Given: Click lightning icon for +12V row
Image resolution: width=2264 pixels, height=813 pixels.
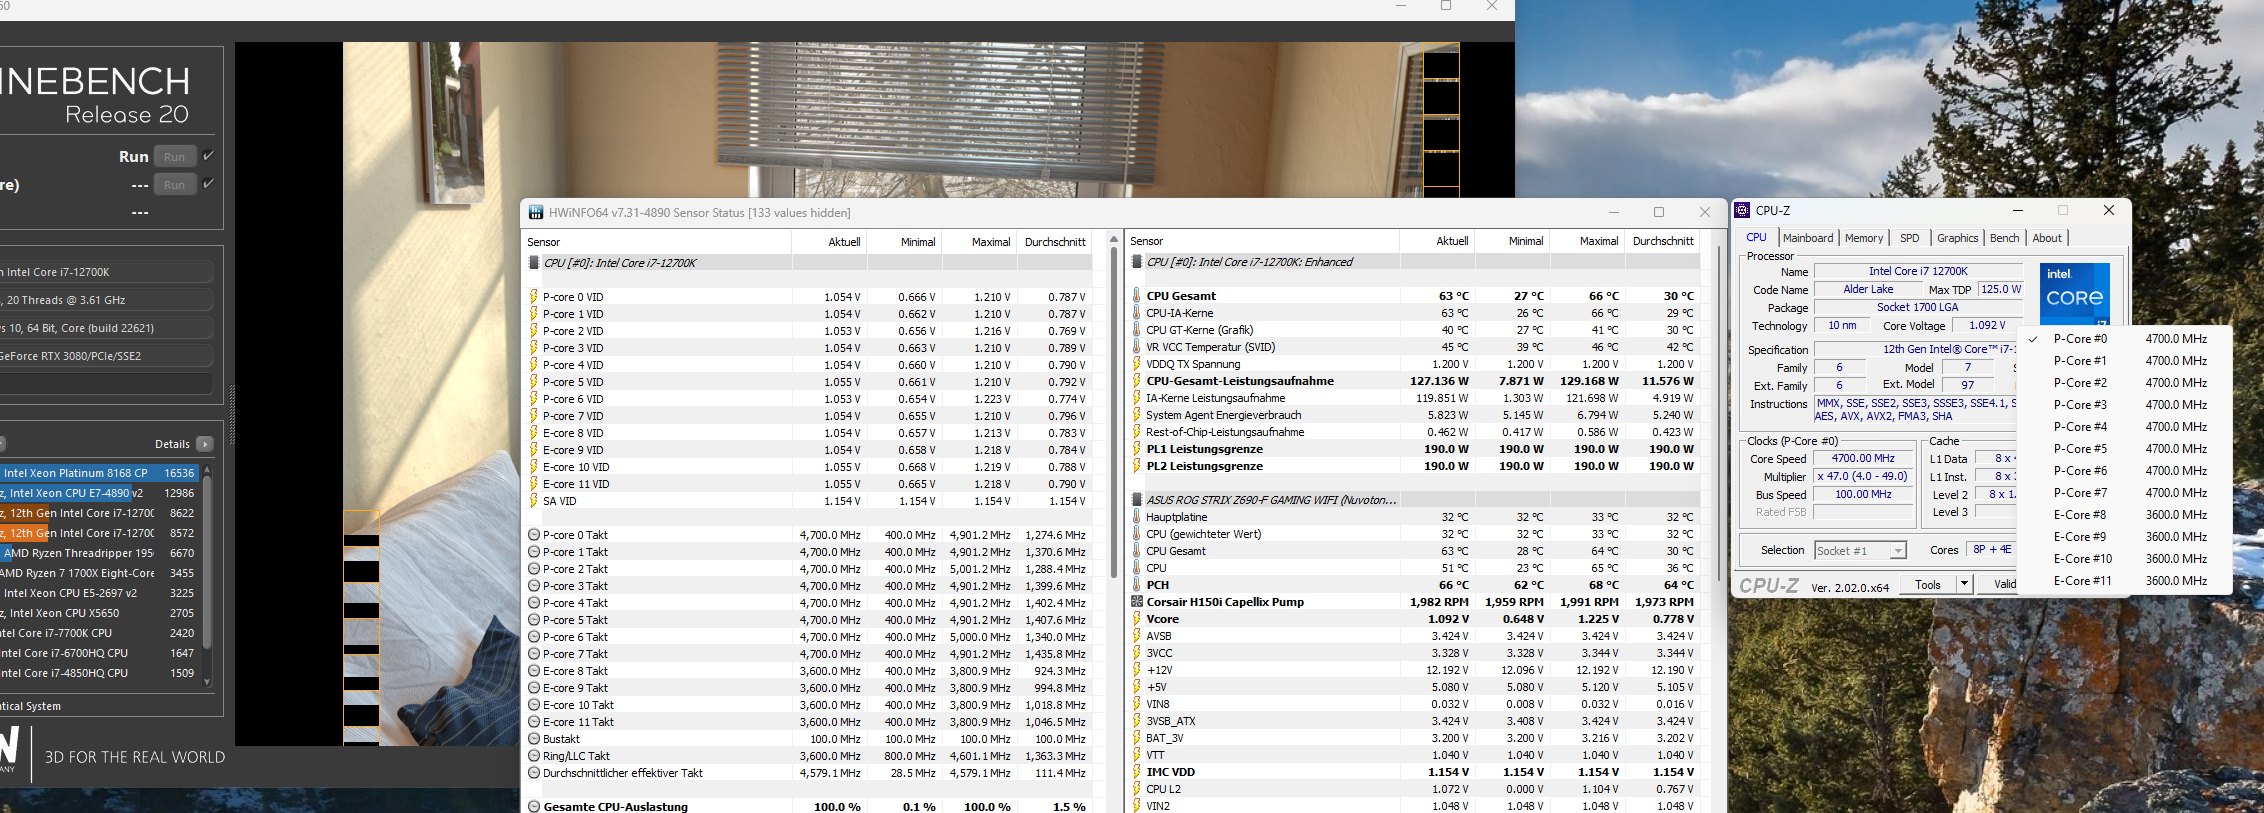Looking at the screenshot, I should tap(1137, 670).
